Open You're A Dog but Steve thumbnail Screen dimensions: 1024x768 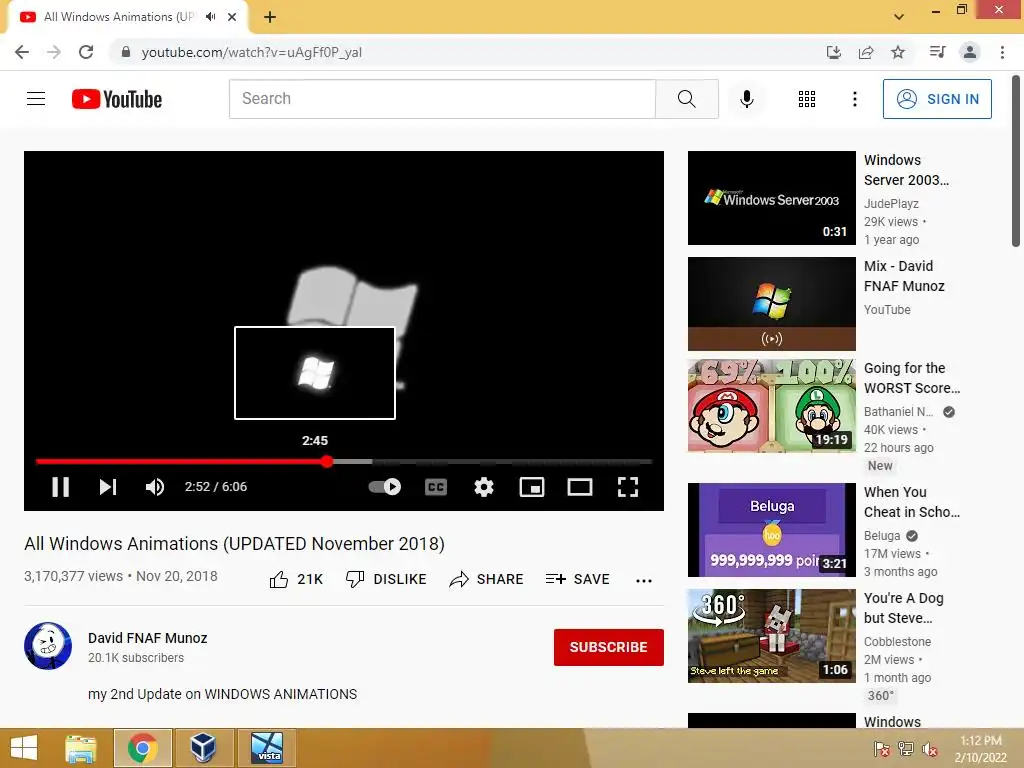click(x=772, y=635)
